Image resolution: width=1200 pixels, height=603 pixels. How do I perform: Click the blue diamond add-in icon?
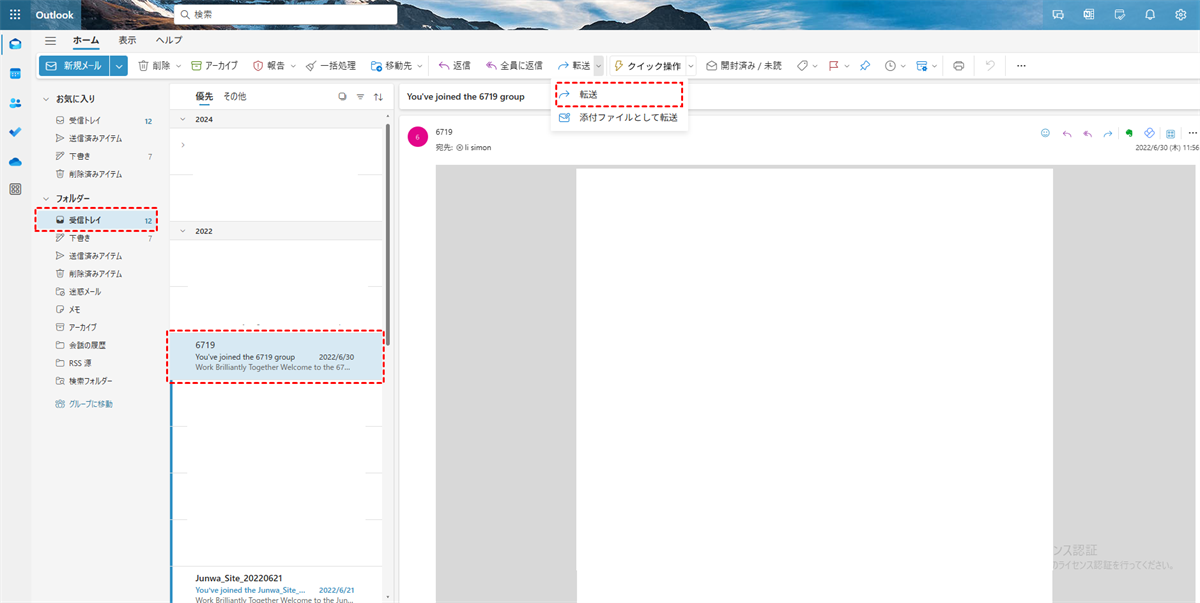pos(1150,133)
